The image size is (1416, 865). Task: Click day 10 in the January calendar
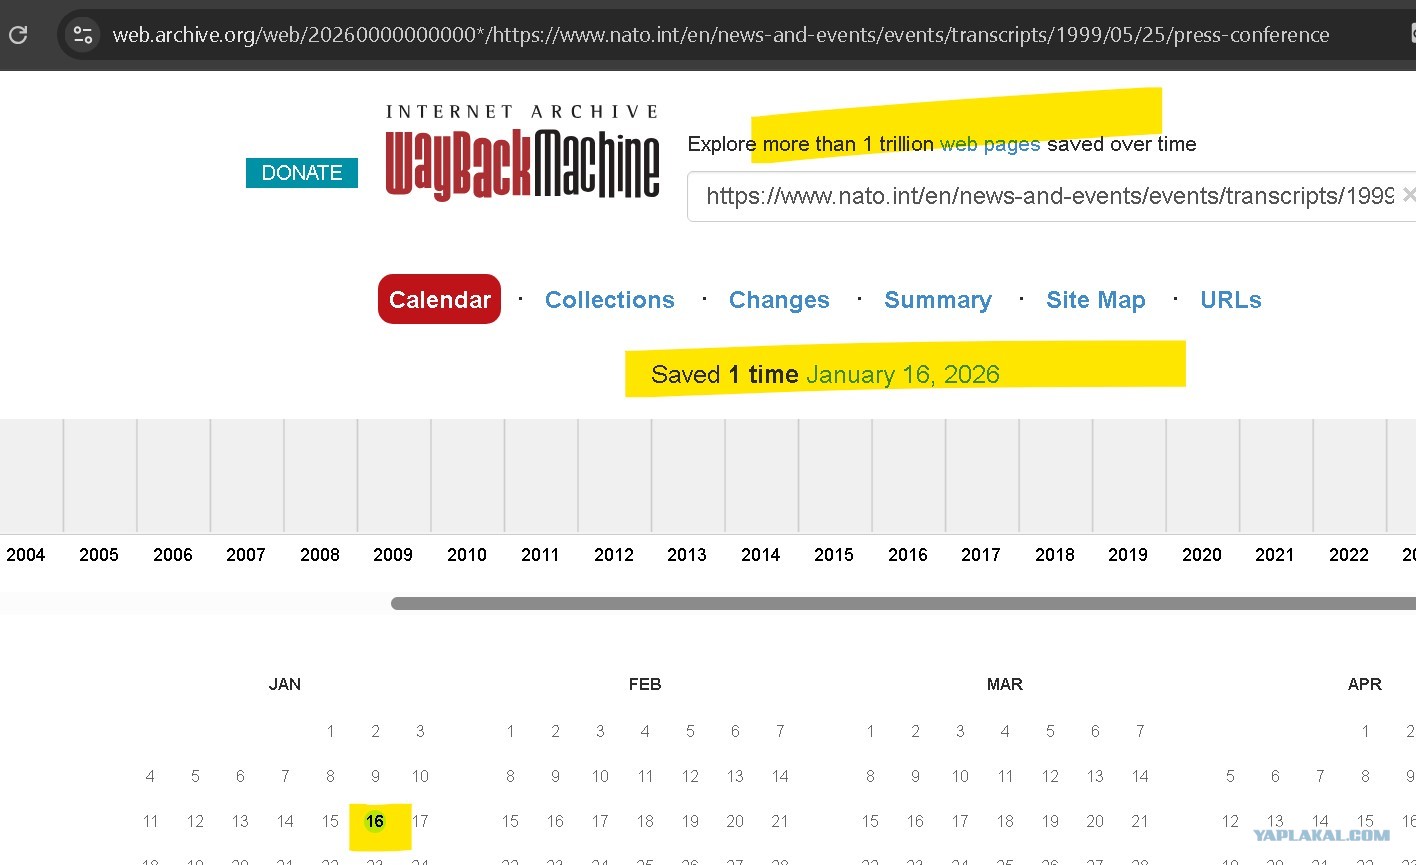[x=420, y=777]
